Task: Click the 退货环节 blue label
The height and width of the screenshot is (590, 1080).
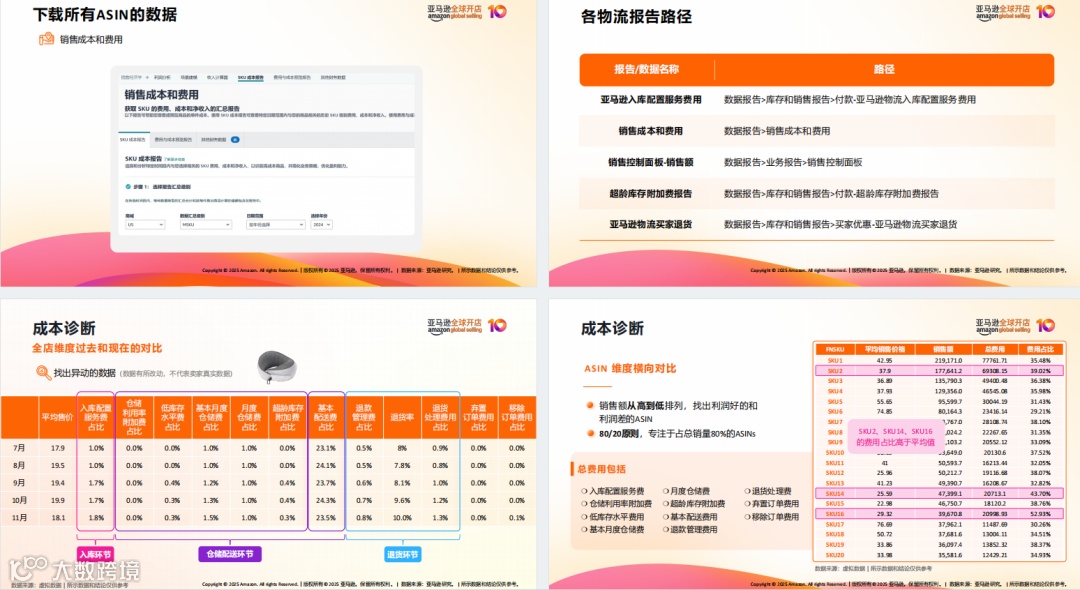Action: (x=402, y=554)
